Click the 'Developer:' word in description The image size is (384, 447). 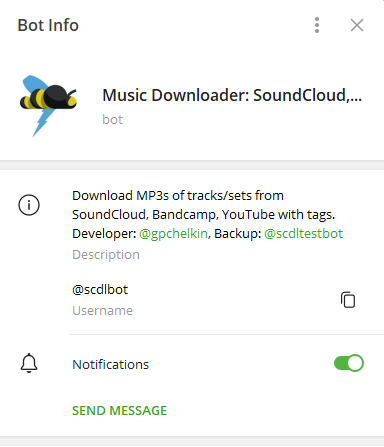(104, 234)
